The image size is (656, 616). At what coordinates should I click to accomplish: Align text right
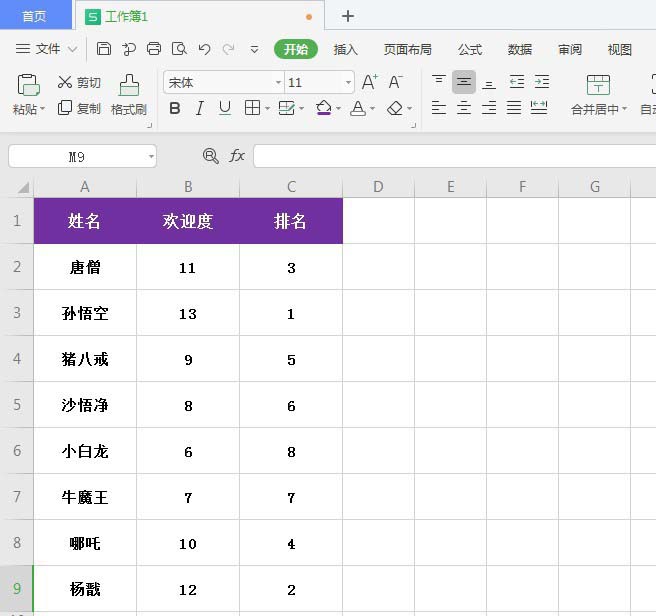point(489,108)
